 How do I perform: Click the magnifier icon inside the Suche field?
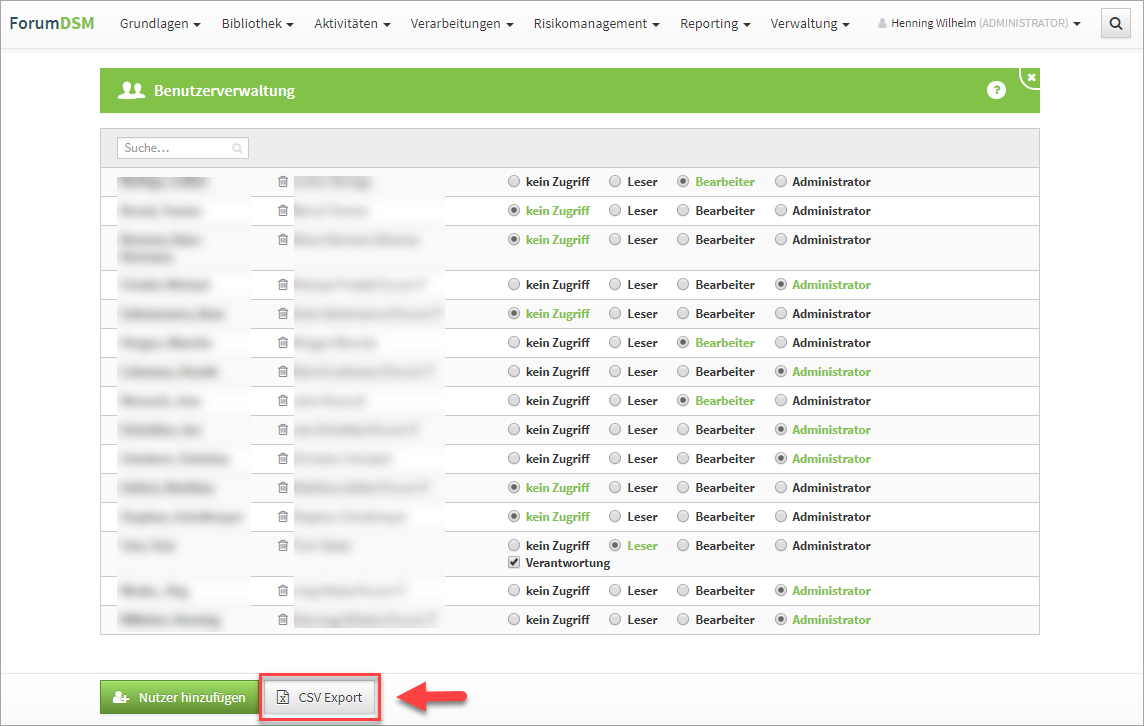(x=237, y=148)
